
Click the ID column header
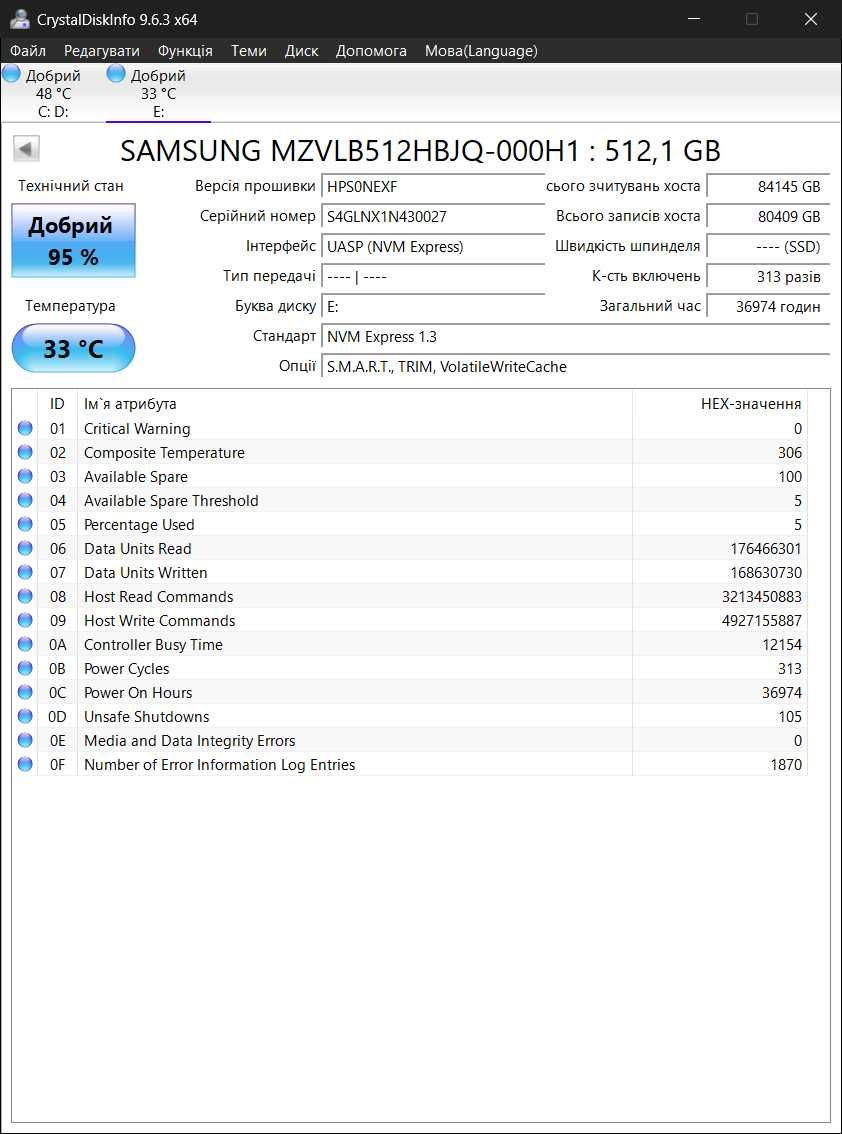click(x=57, y=404)
